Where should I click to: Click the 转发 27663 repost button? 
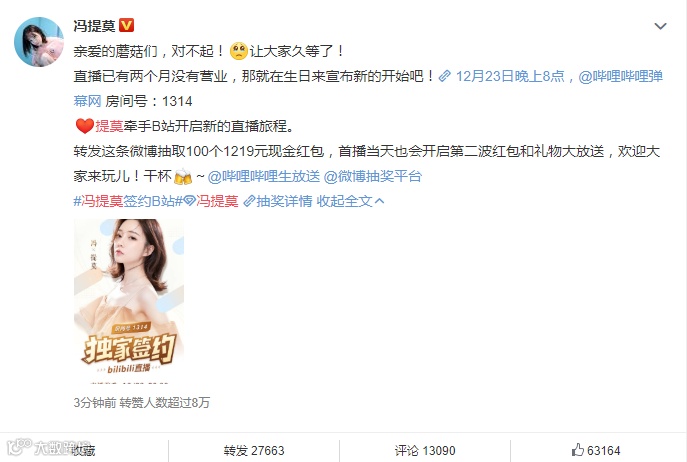tap(254, 451)
